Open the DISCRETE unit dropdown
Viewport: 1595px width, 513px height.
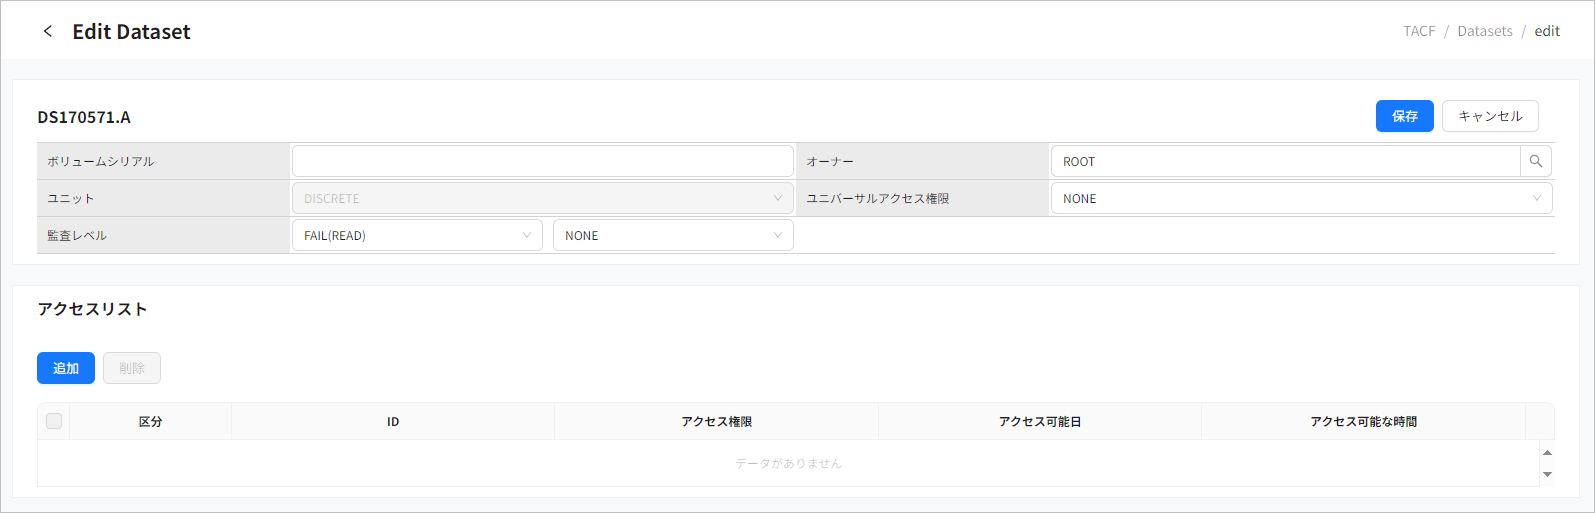[x=542, y=198]
